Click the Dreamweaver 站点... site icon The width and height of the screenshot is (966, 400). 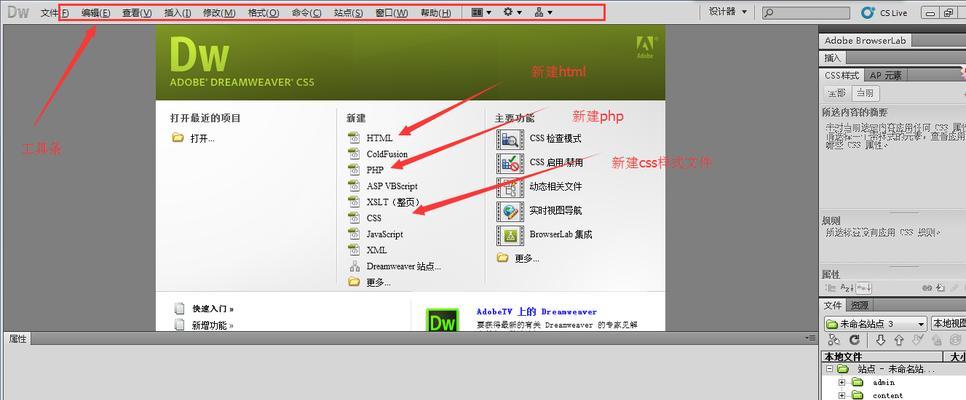point(354,266)
